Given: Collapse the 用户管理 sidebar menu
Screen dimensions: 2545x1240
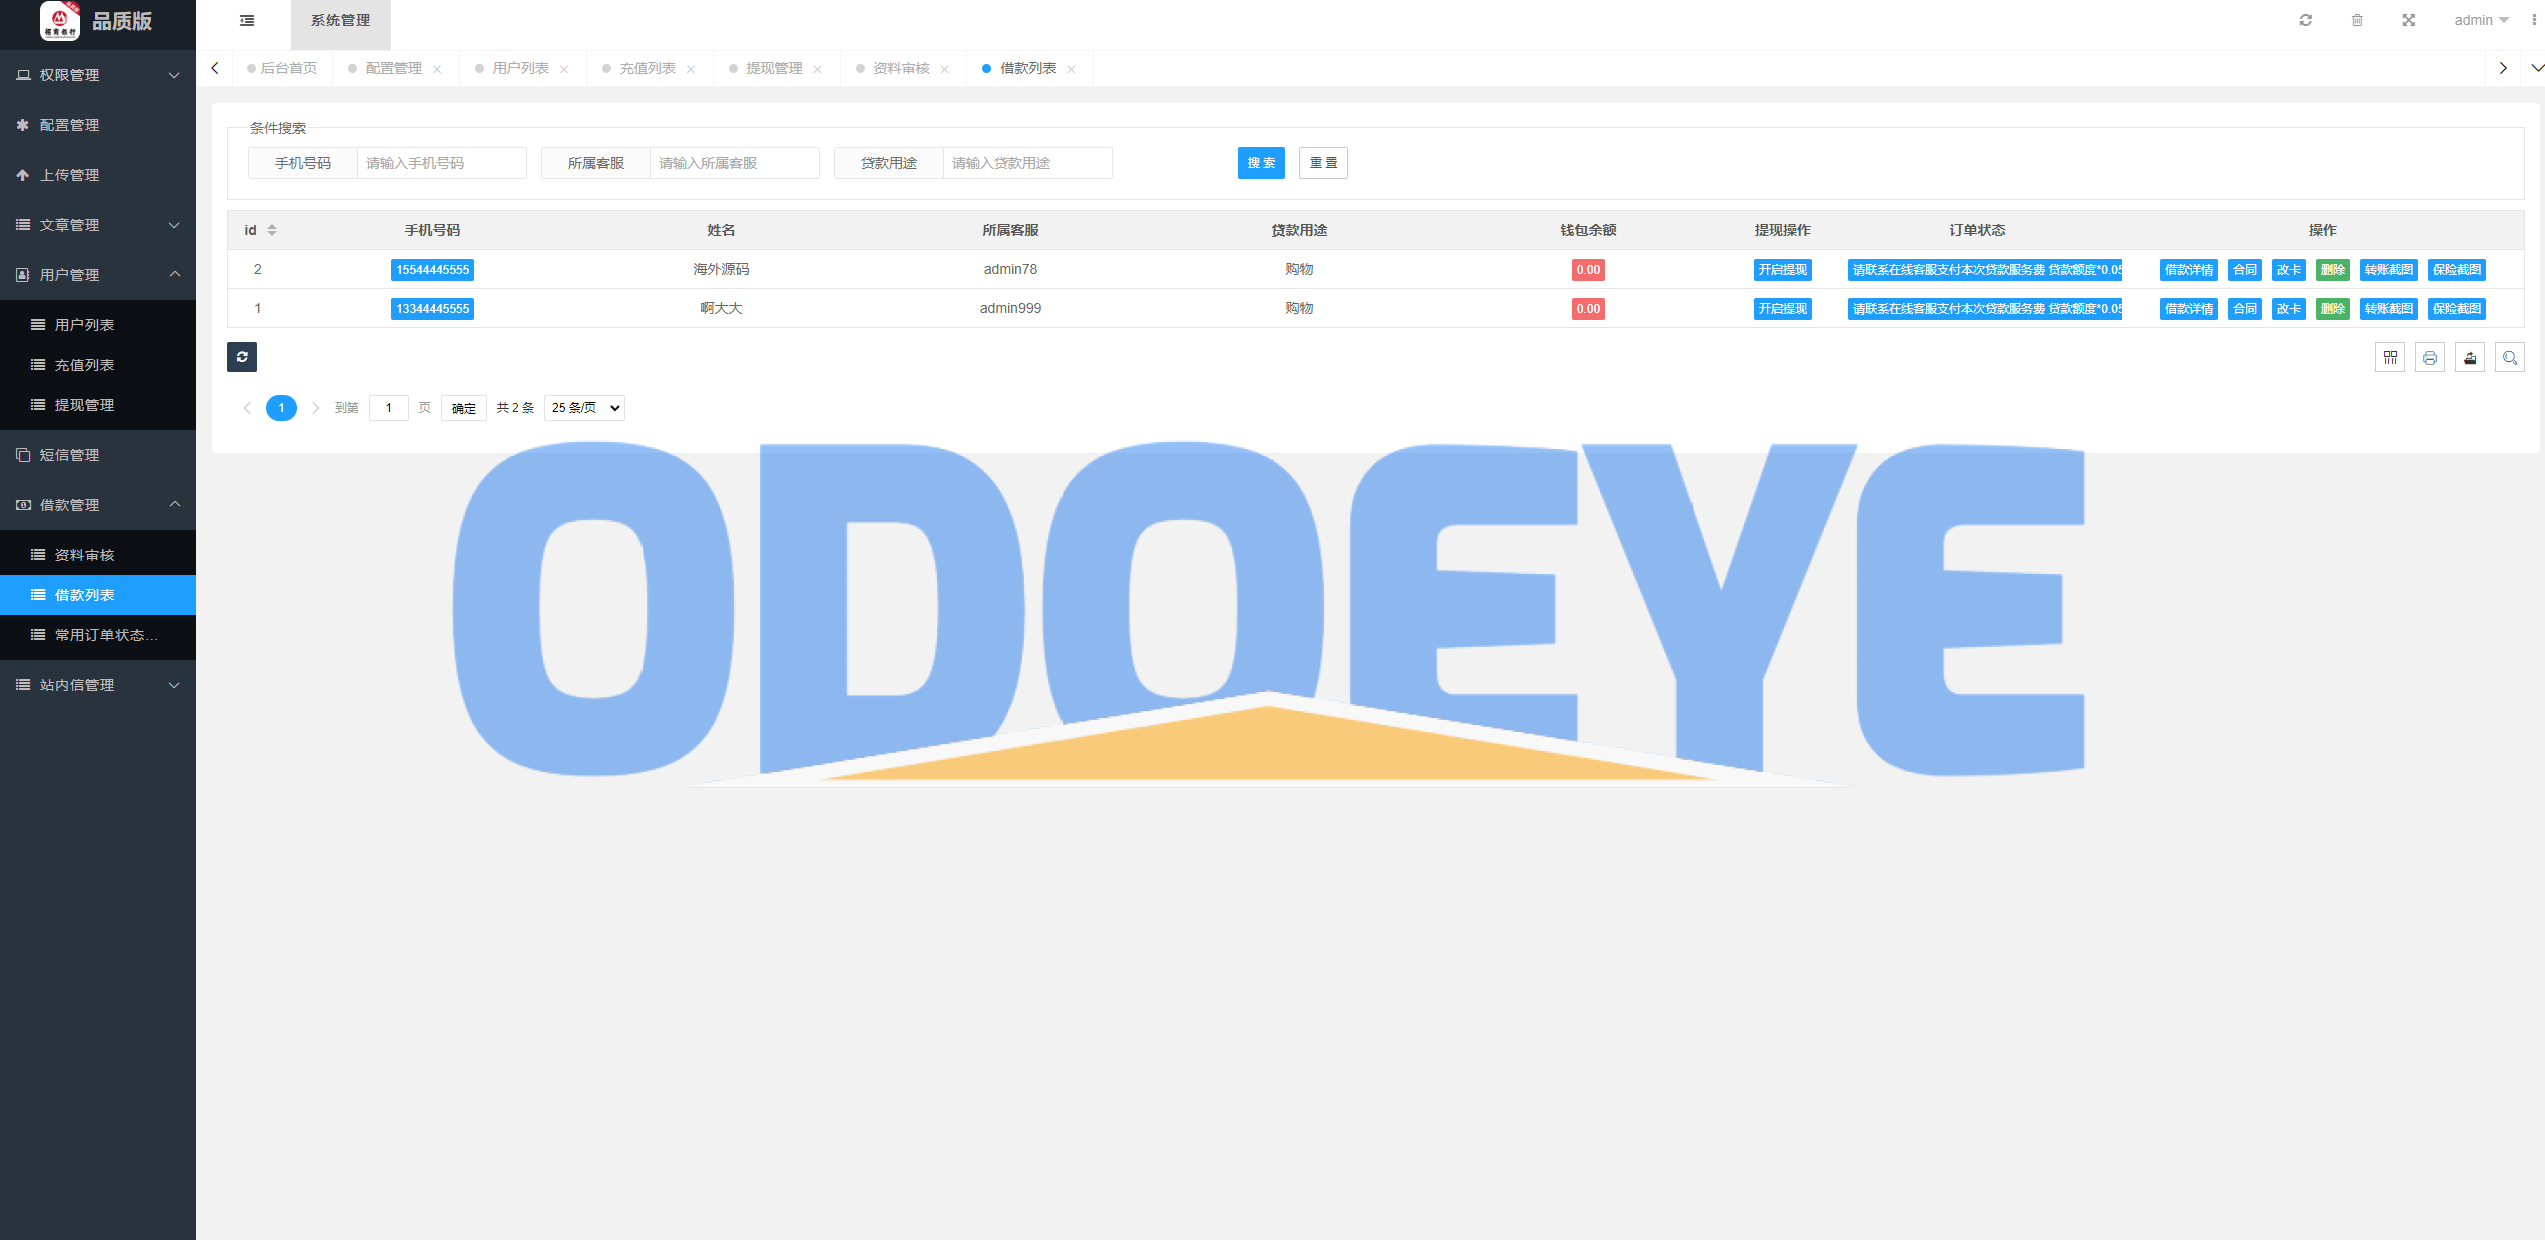Looking at the screenshot, I should pos(98,275).
